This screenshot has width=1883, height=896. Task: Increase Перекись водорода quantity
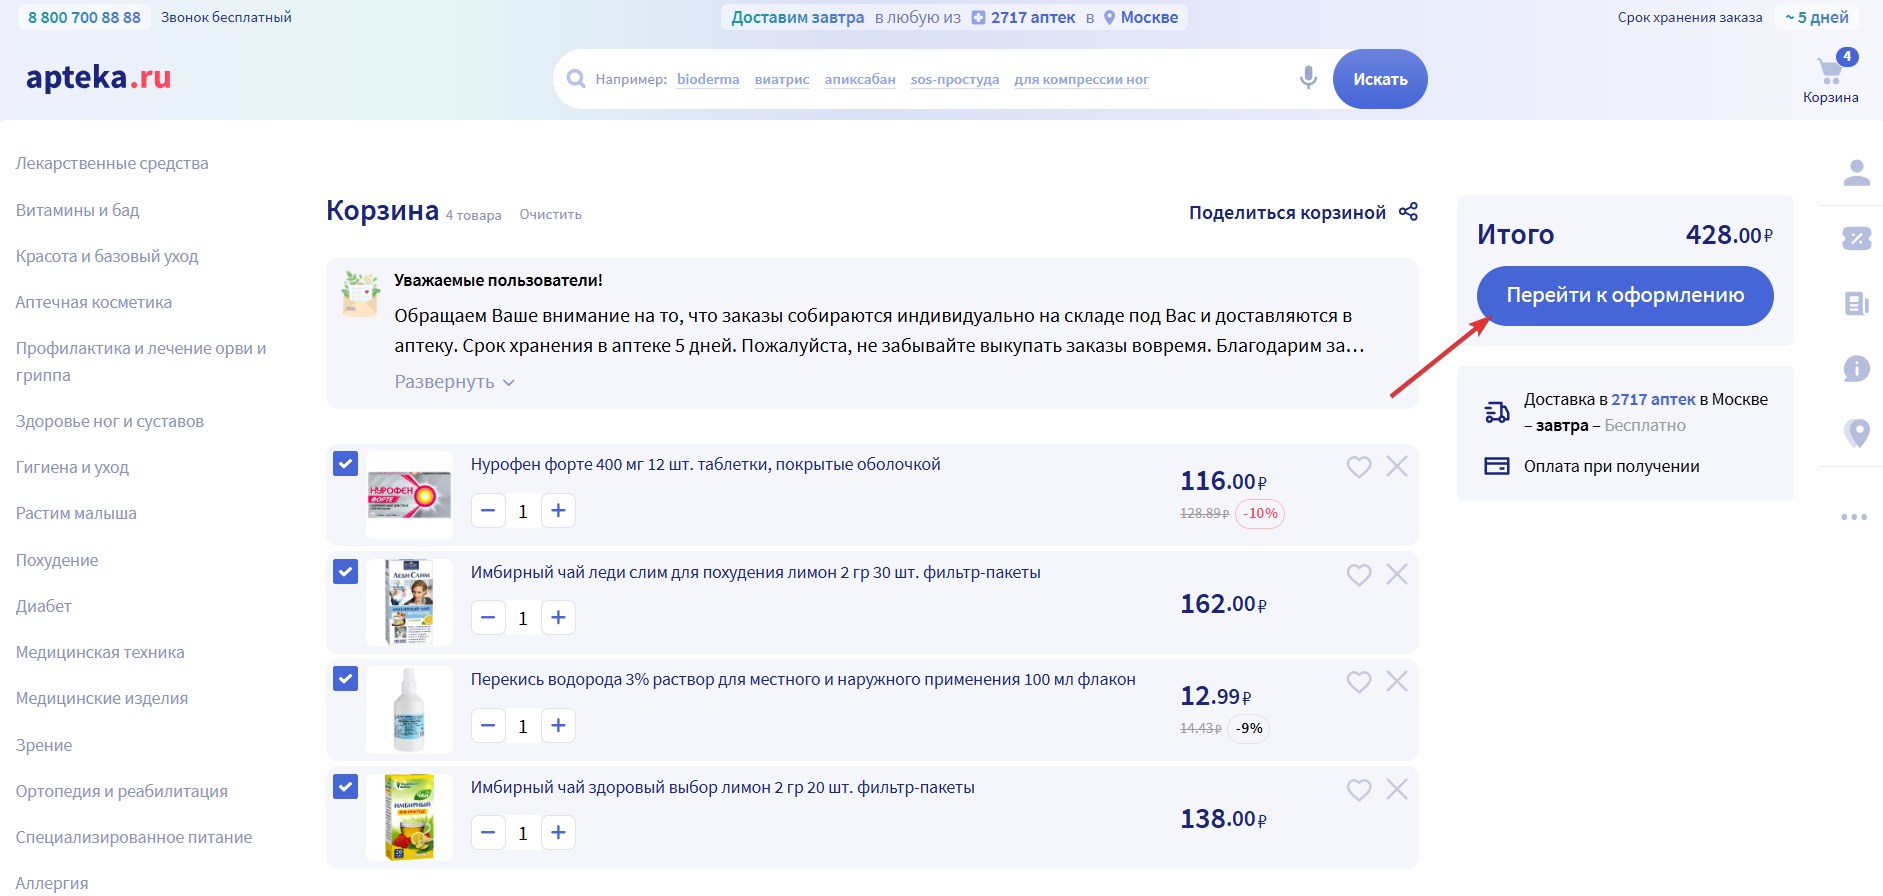(558, 725)
